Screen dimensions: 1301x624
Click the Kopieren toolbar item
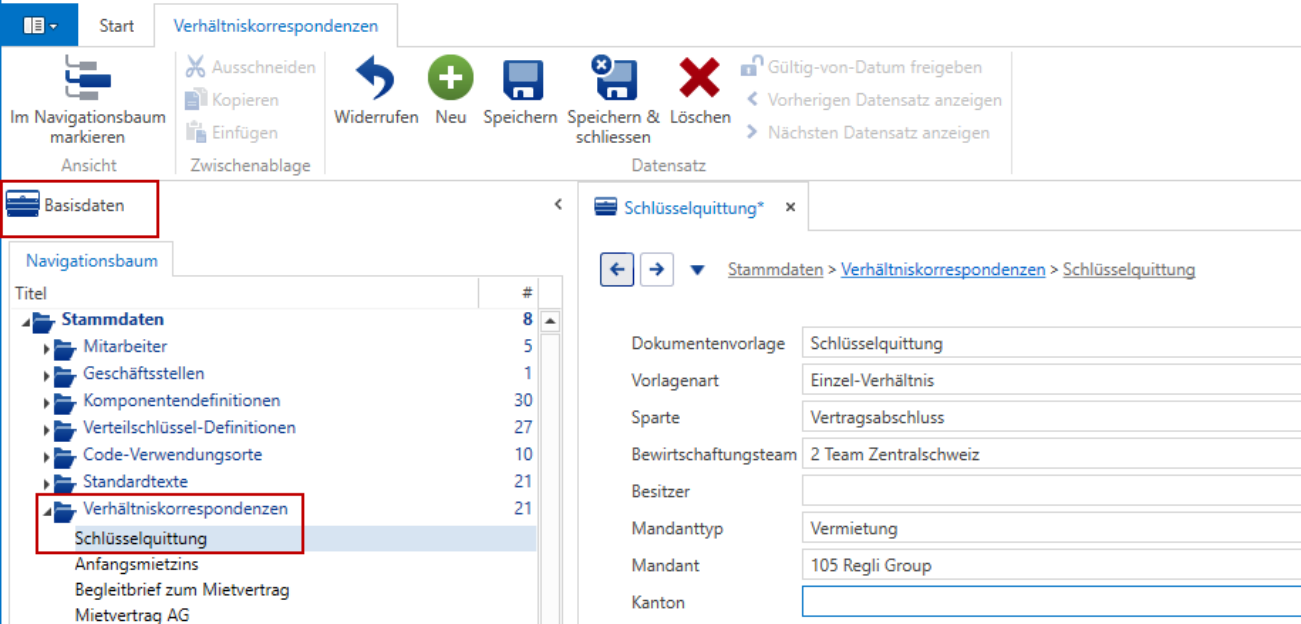(x=233, y=100)
